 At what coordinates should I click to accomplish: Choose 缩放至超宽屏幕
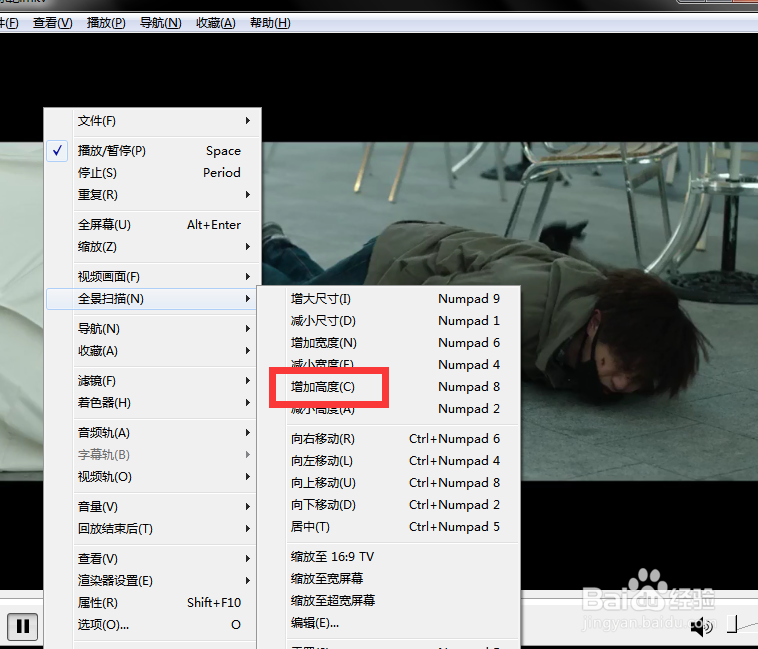pyautogui.click(x=389, y=601)
